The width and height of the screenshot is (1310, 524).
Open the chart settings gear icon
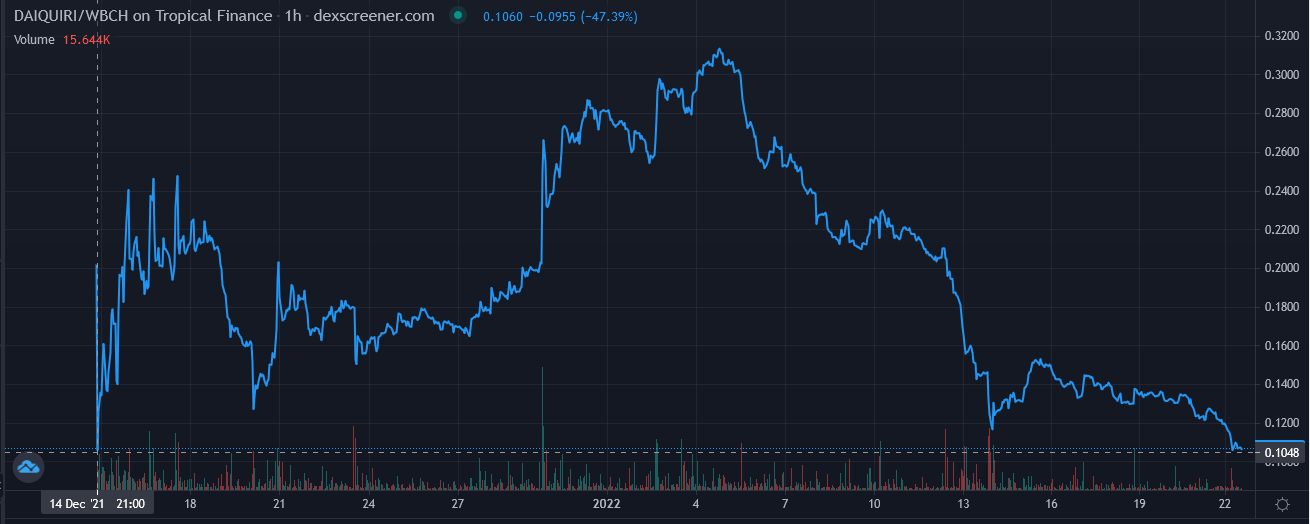[x=1282, y=503]
